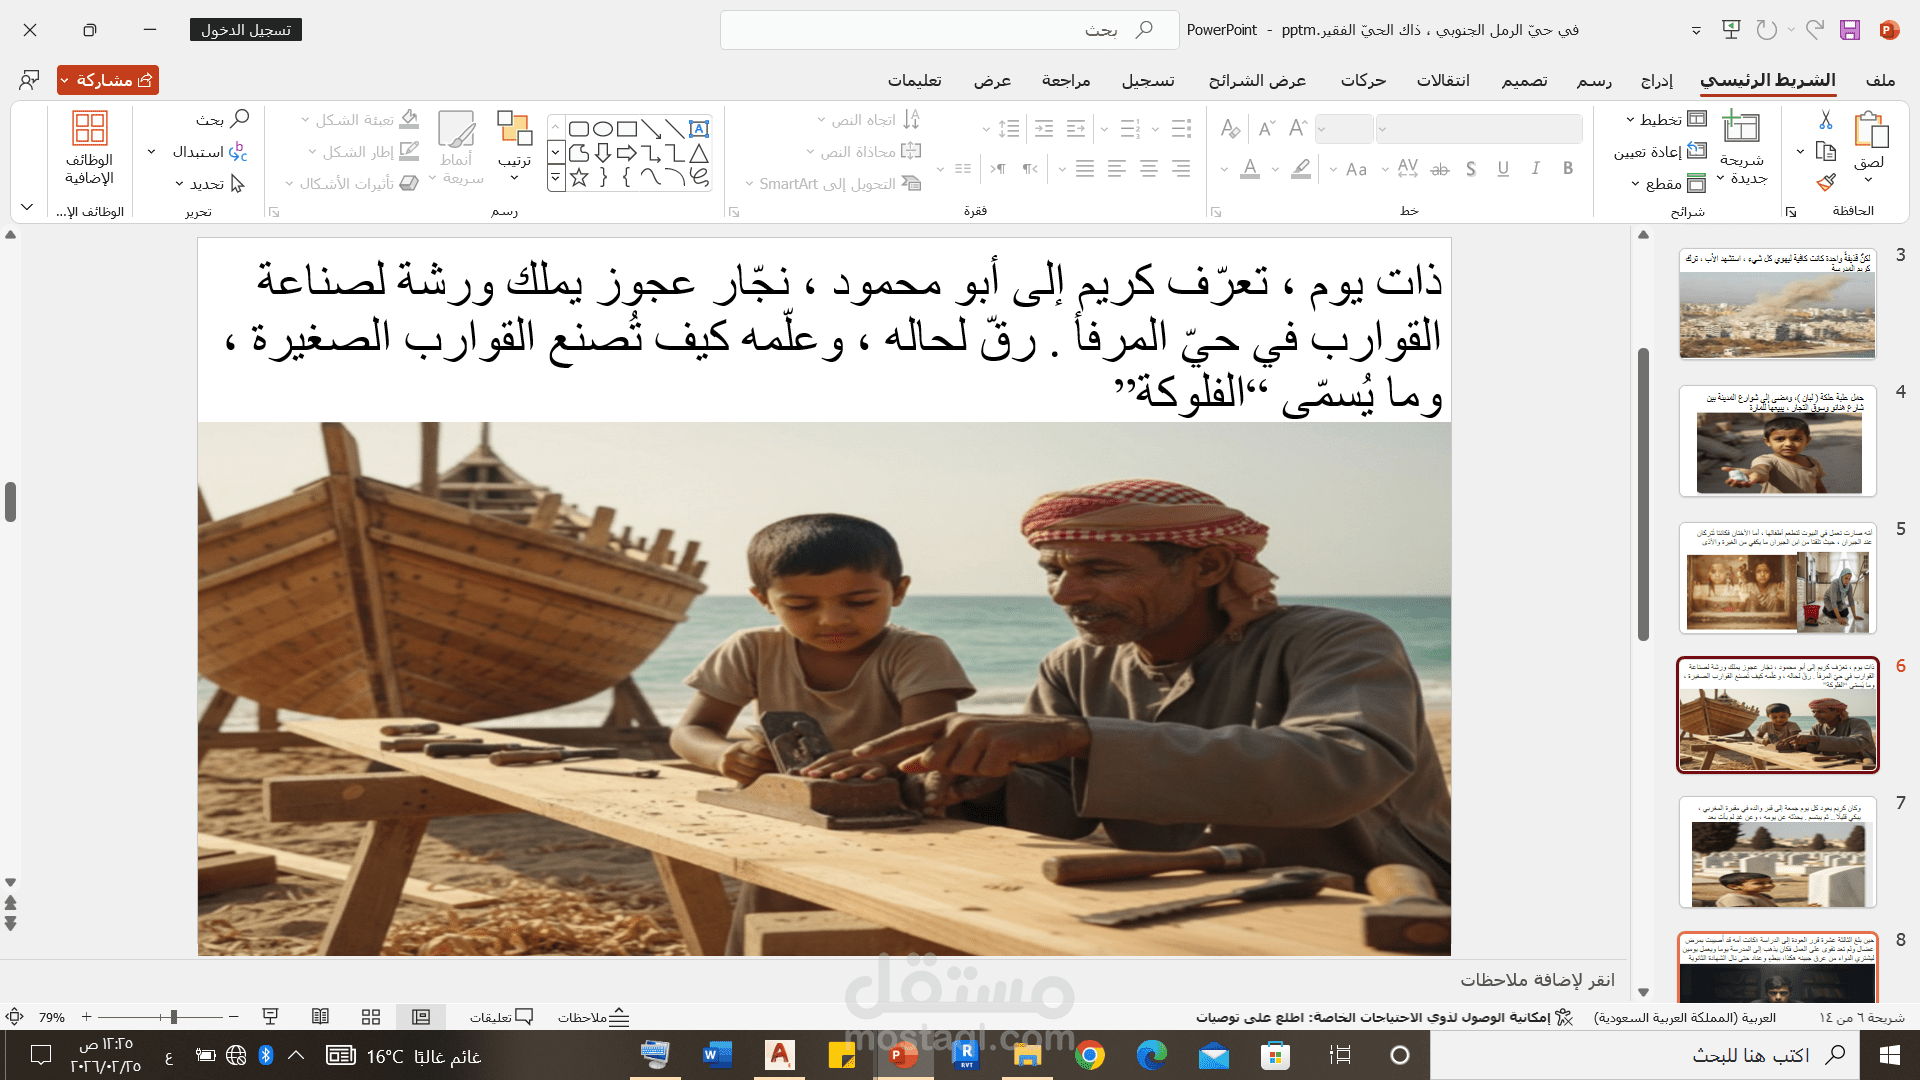Toggle Normal view button in status bar

coord(421,1017)
